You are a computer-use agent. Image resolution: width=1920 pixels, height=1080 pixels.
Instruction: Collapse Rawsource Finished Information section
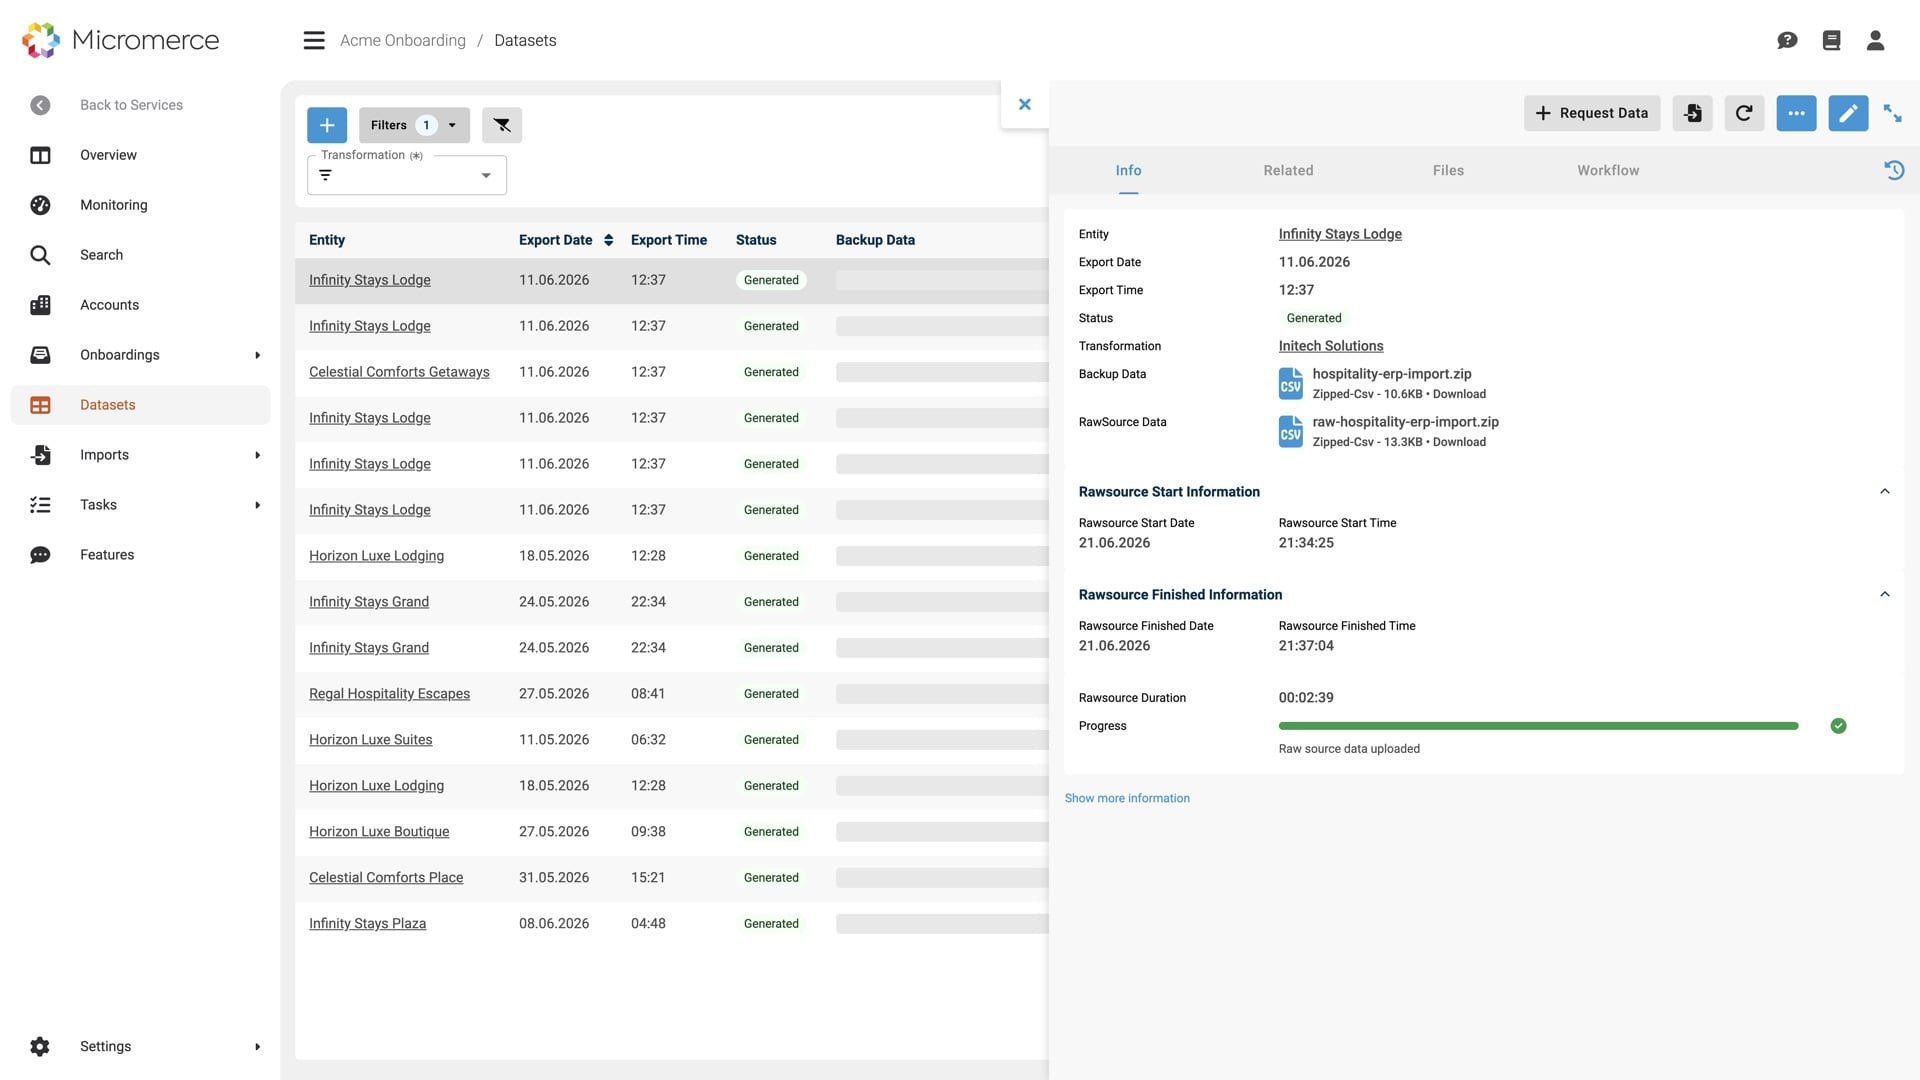pyautogui.click(x=1884, y=594)
